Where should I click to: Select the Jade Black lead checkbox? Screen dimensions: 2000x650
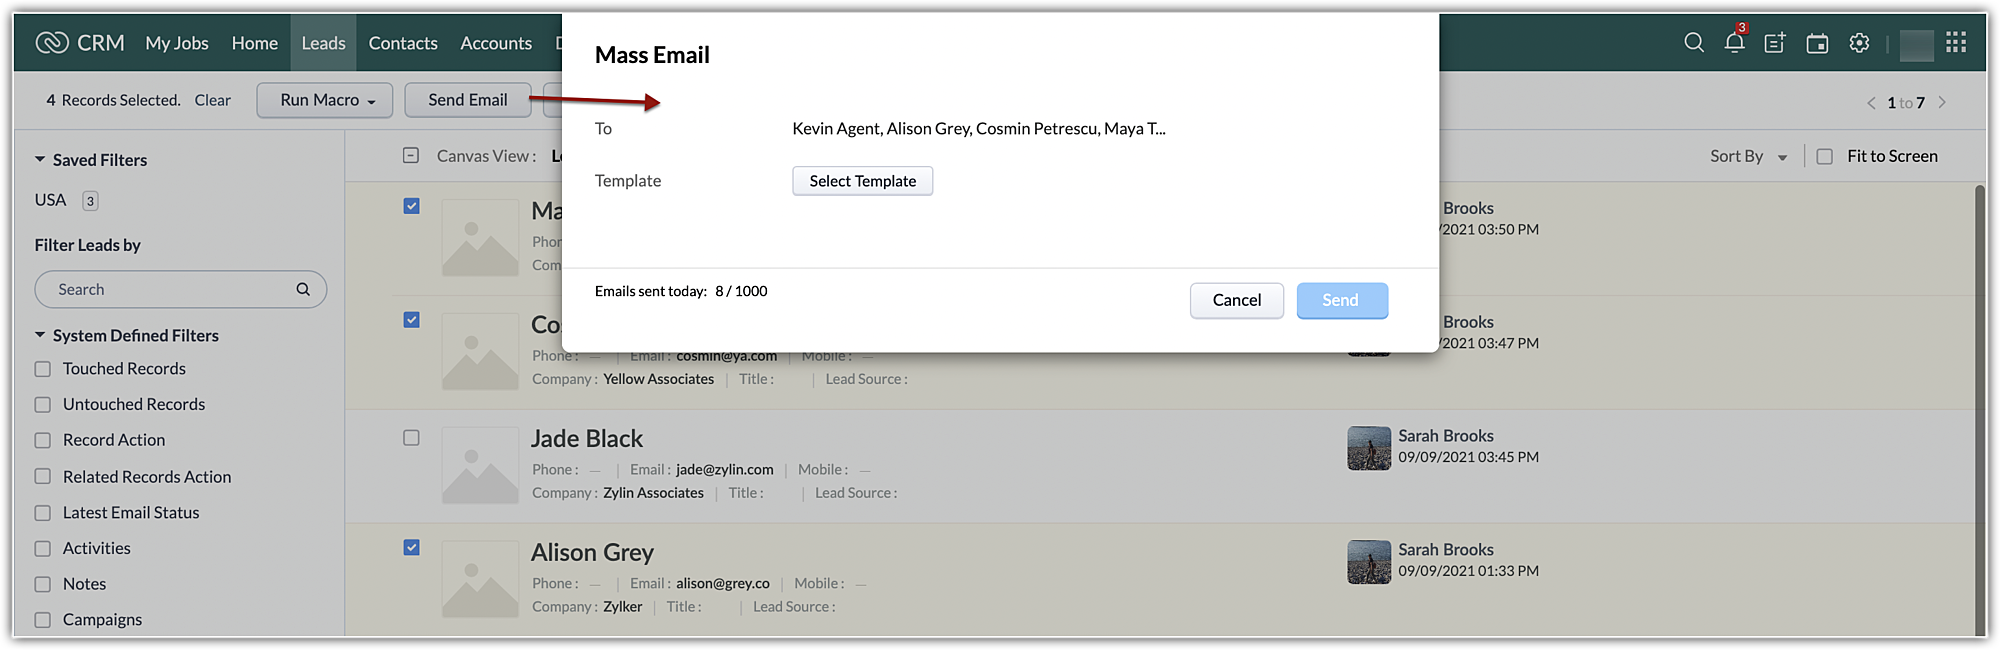pyautogui.click(x=411, y=438)
